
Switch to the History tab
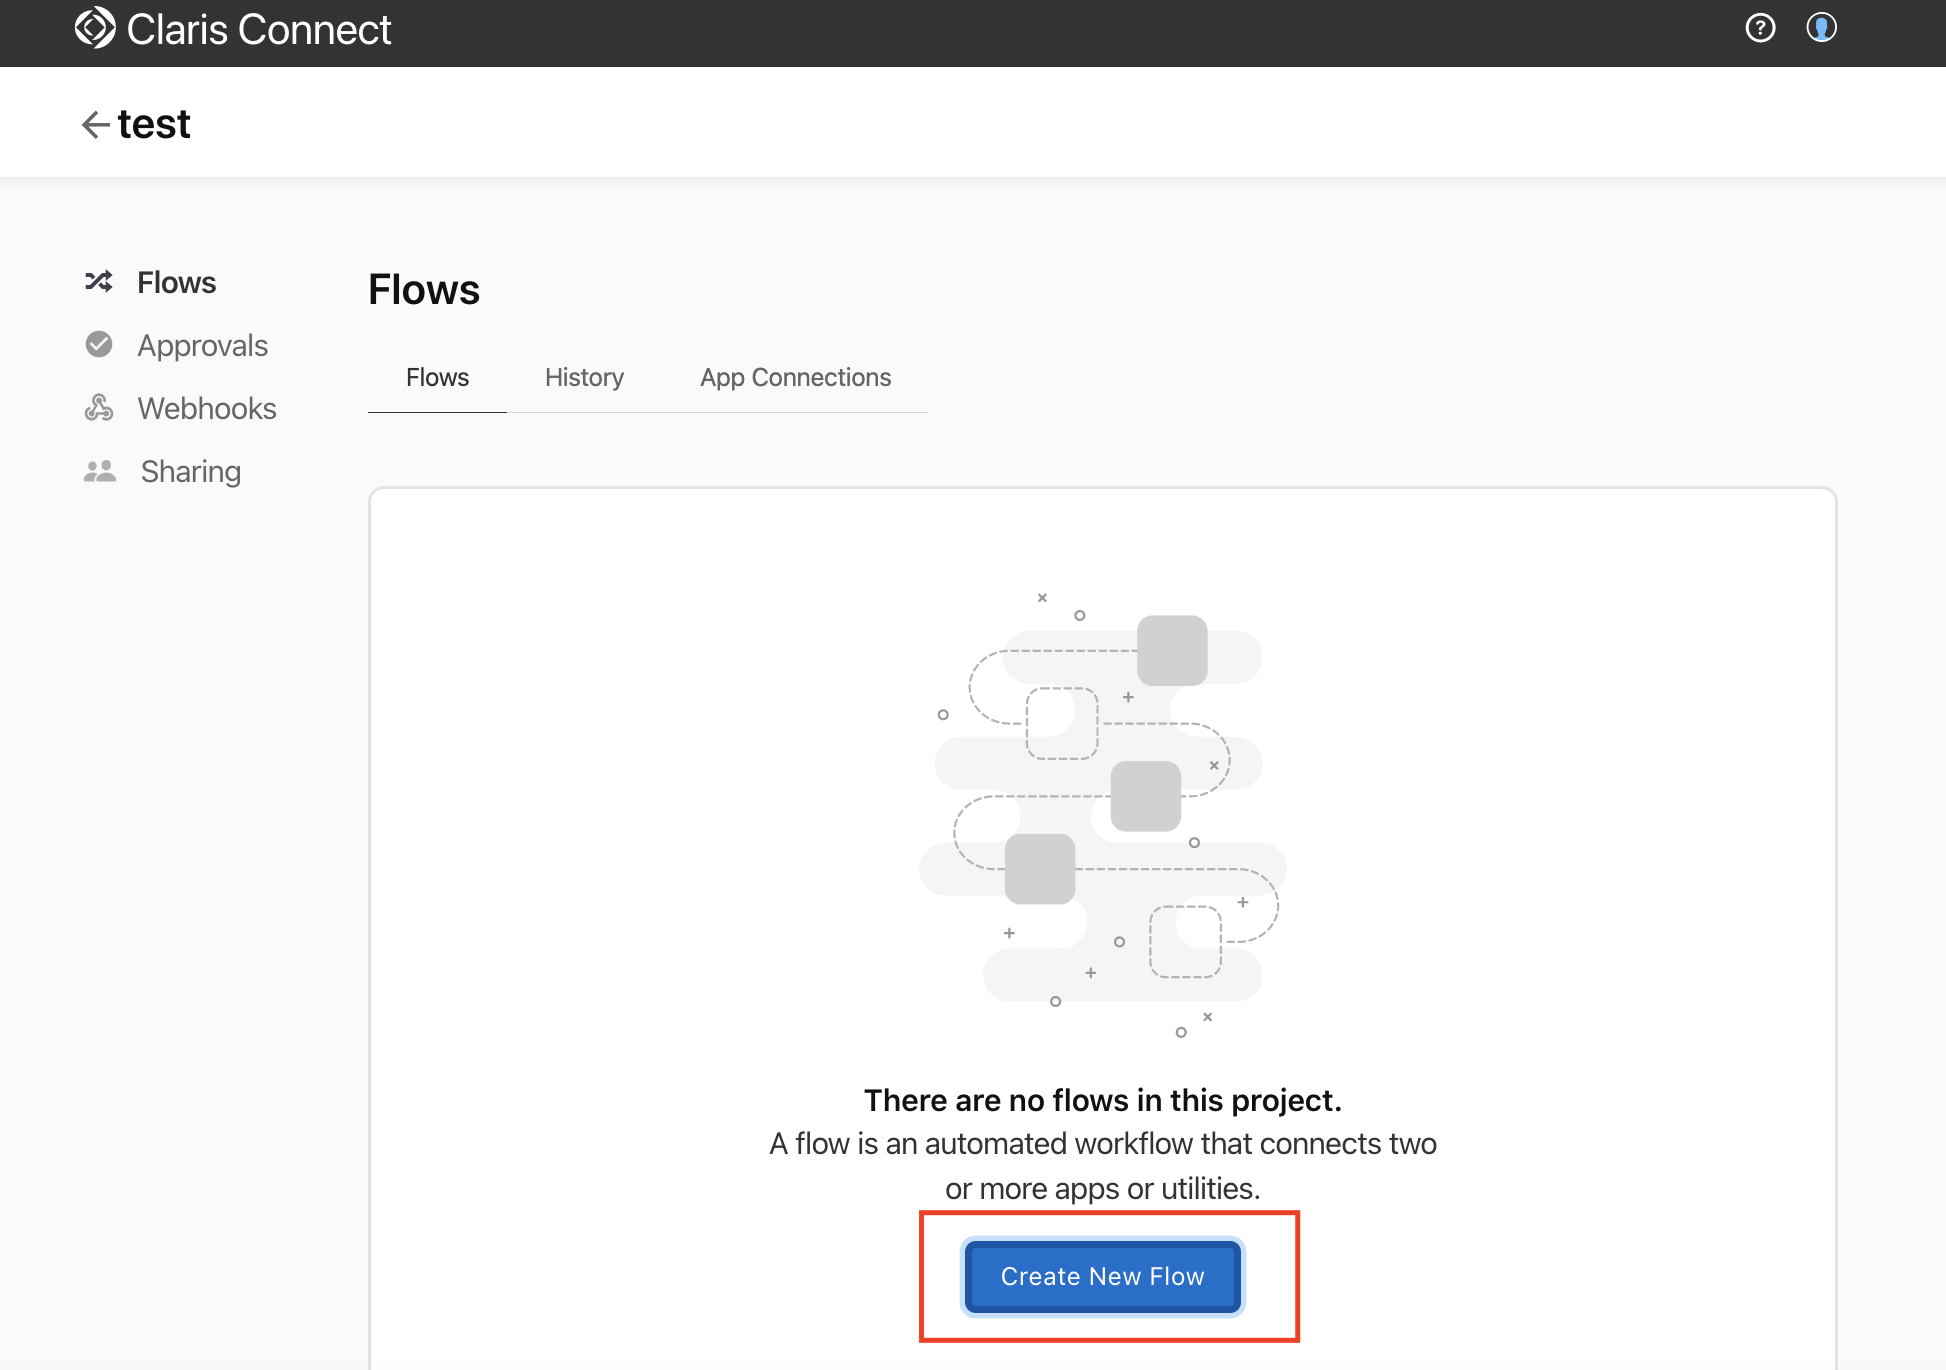[584, 377]
